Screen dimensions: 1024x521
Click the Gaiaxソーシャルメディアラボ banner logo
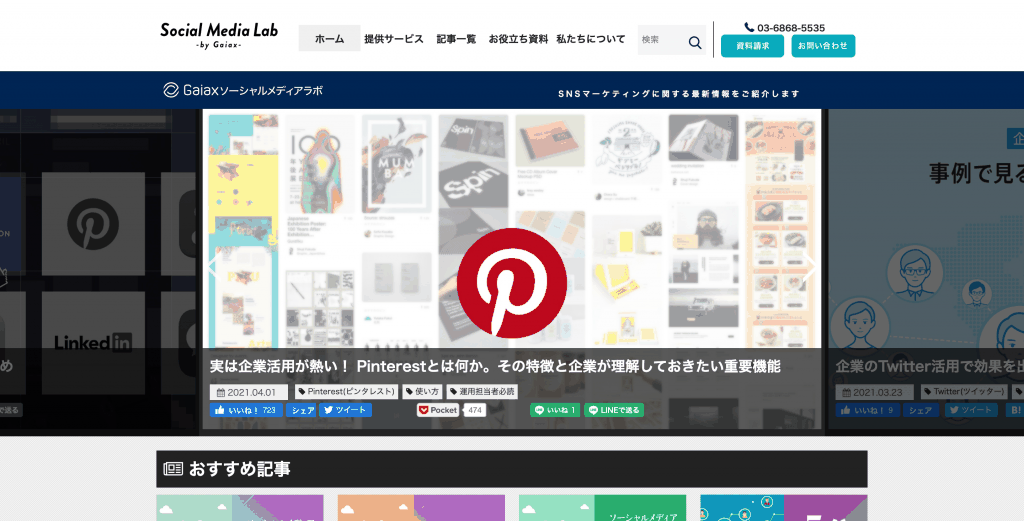pyautogui.click(x=243, y=90)
